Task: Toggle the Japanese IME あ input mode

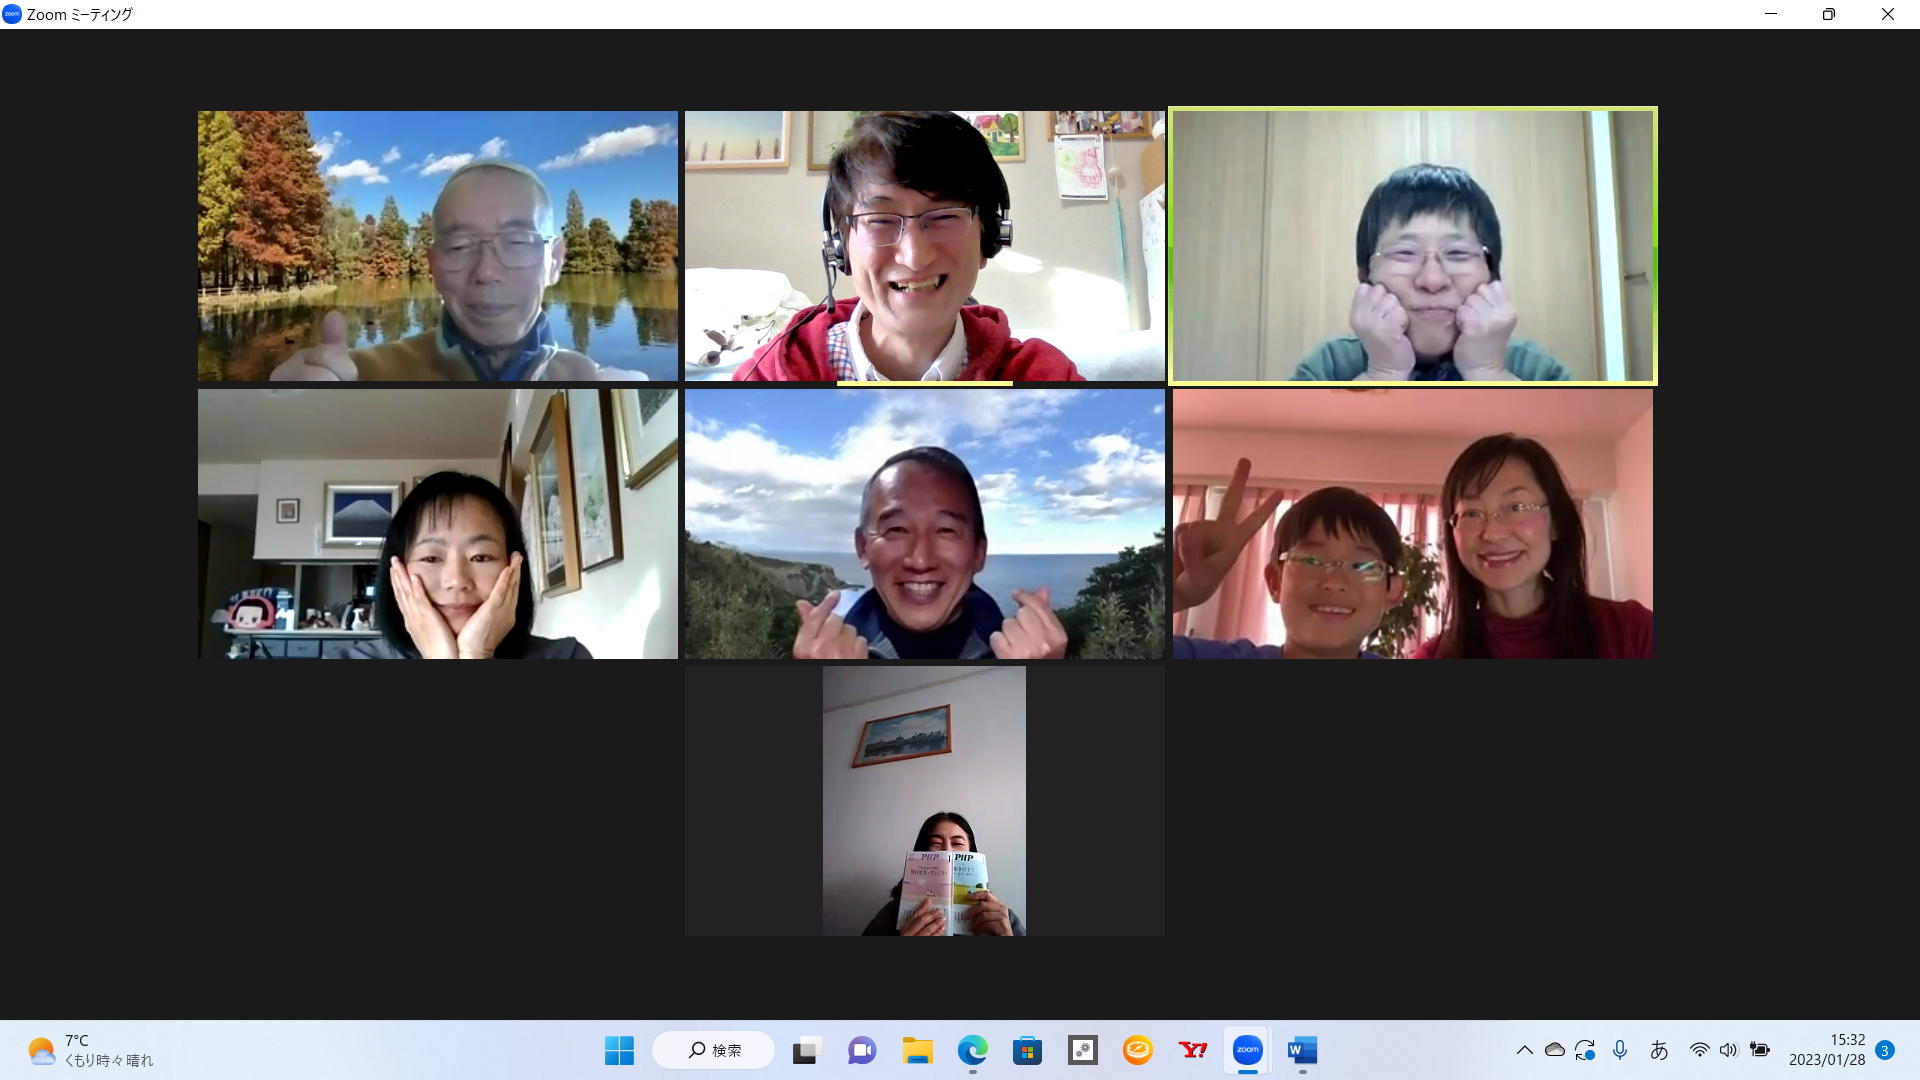Action: 1659,1050
